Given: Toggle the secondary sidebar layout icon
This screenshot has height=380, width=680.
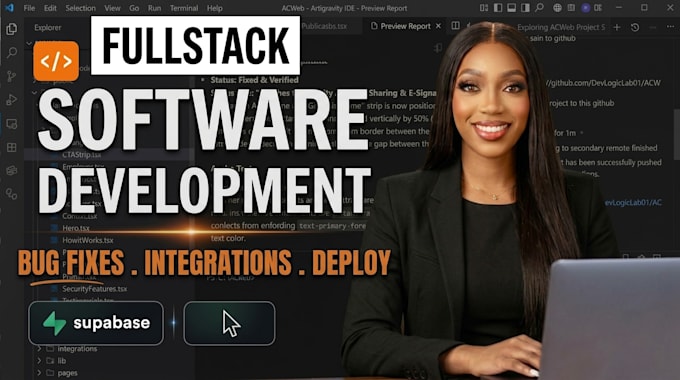Looking at the screenshot, I should [x=525, y=8].
